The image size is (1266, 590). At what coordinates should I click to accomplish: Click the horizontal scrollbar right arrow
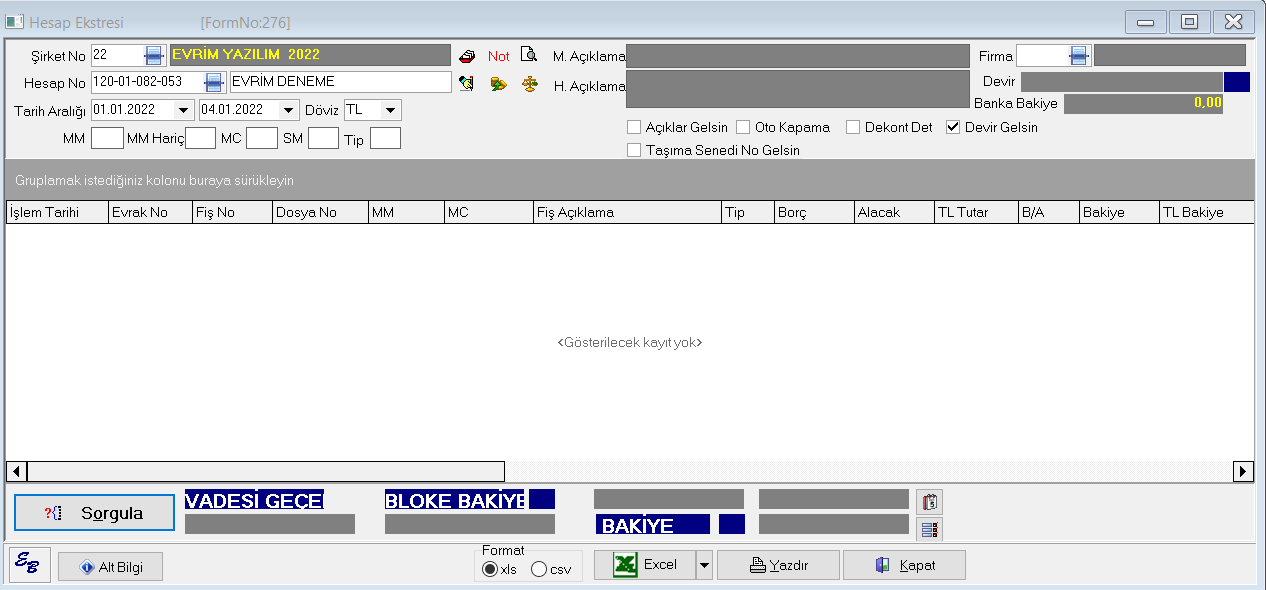(1244, 471)
